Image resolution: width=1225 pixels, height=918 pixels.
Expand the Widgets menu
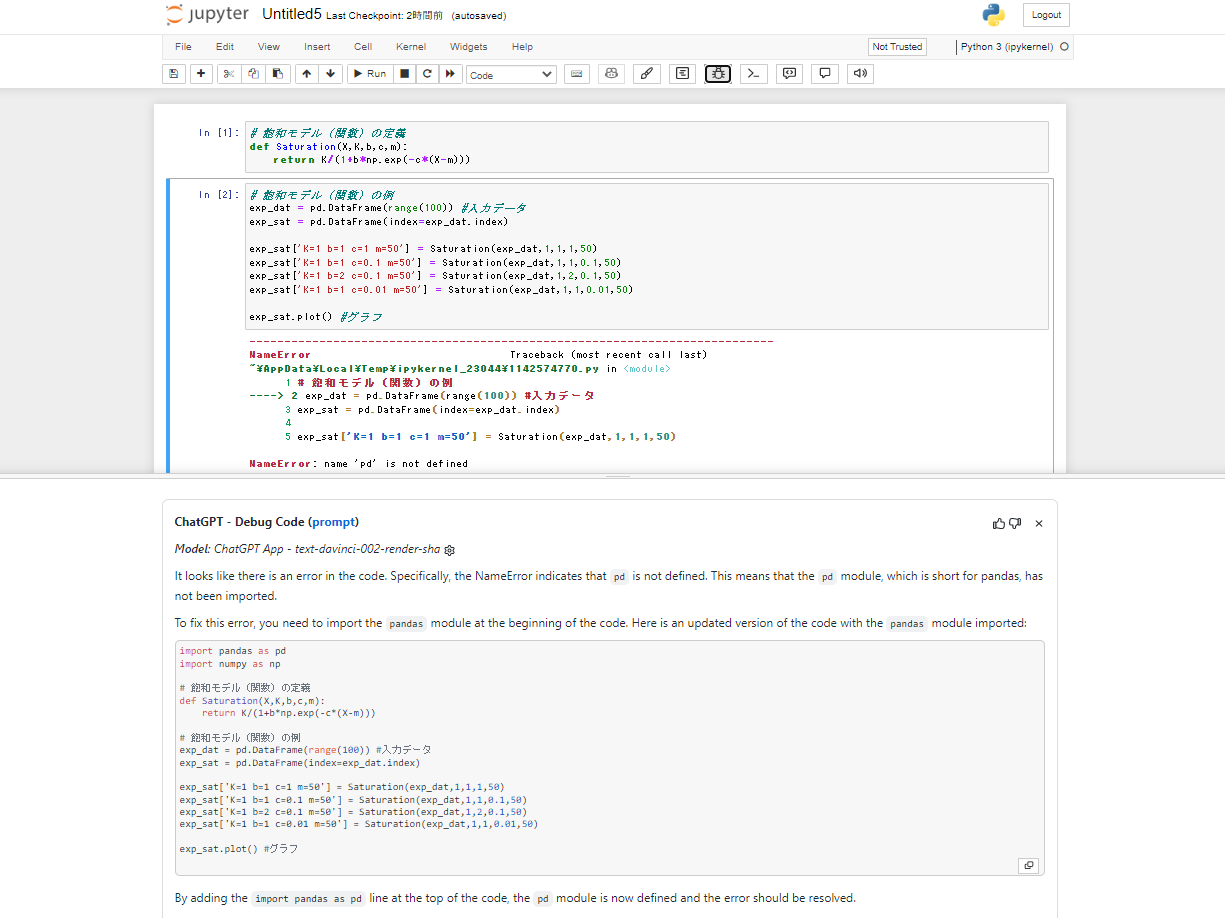[468, 47]
